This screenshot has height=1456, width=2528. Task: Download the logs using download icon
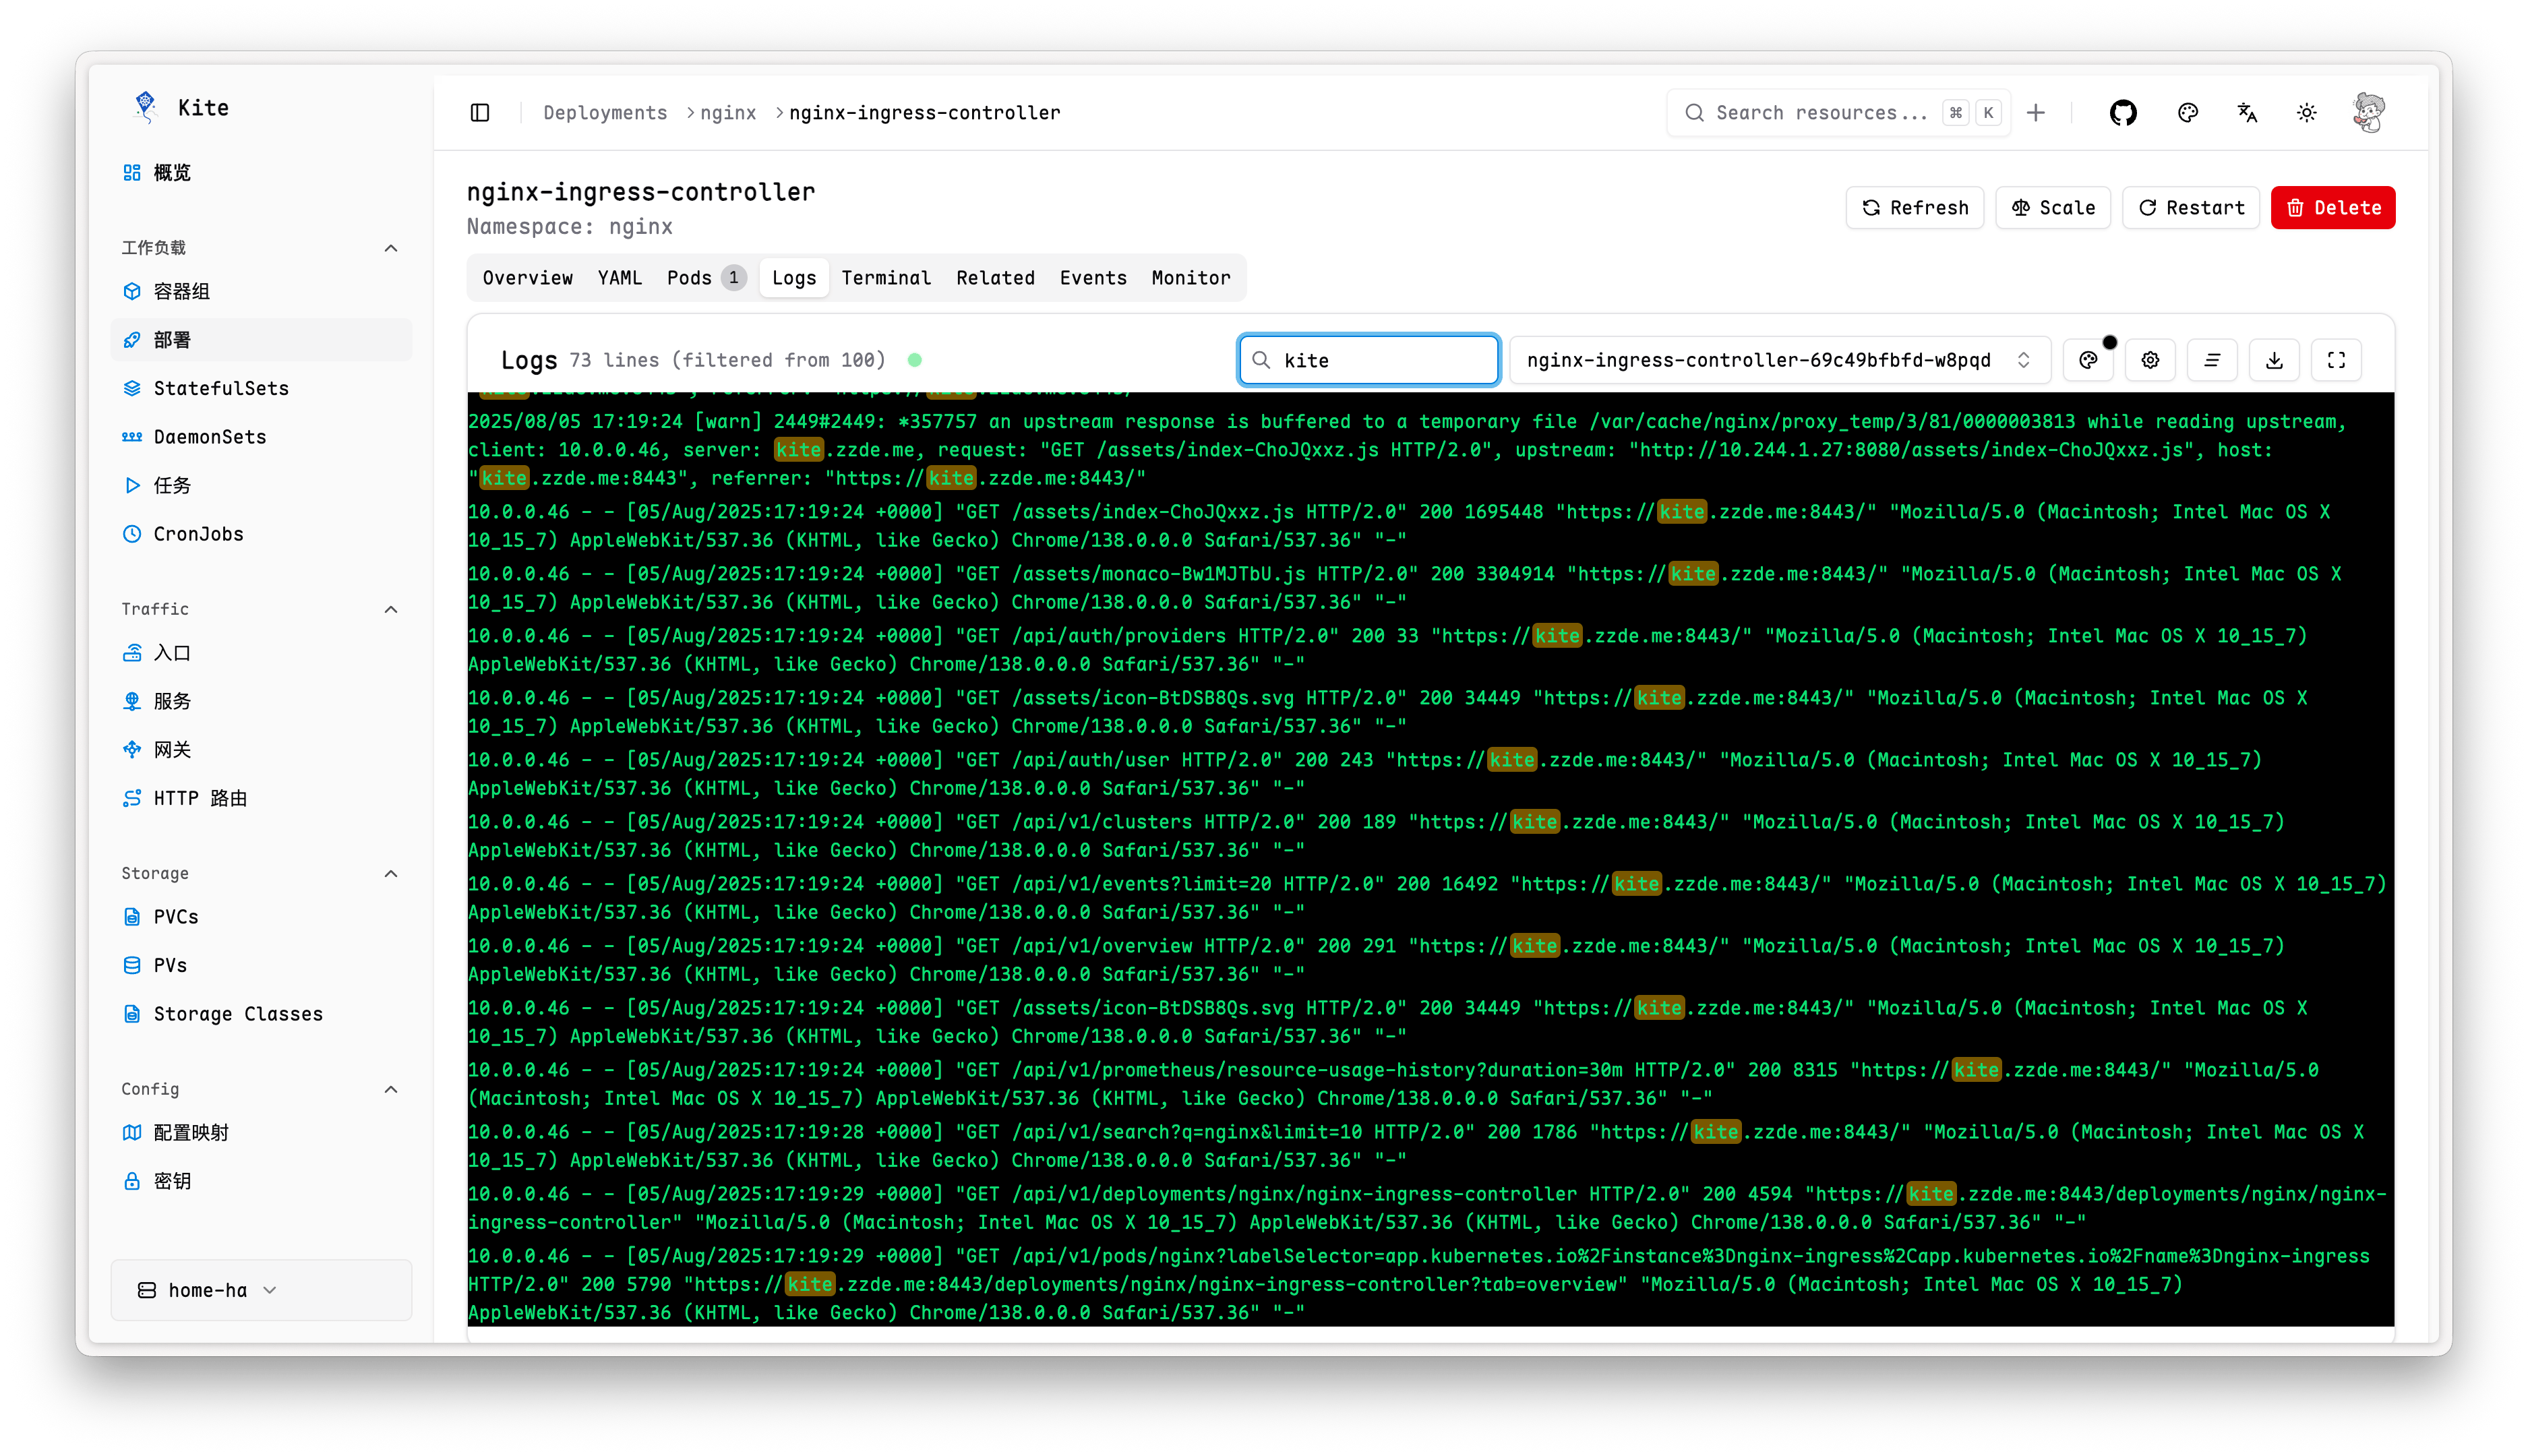coord(2273,360)
